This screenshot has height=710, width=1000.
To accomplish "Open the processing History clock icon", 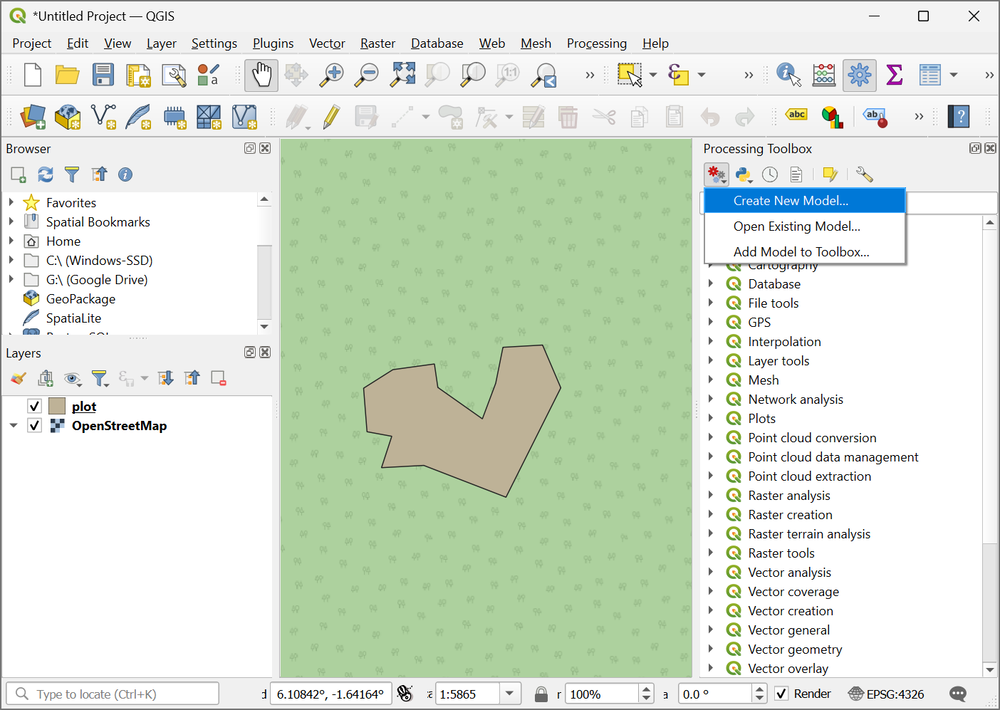I will pyautogui.click(x=770, y=174).
